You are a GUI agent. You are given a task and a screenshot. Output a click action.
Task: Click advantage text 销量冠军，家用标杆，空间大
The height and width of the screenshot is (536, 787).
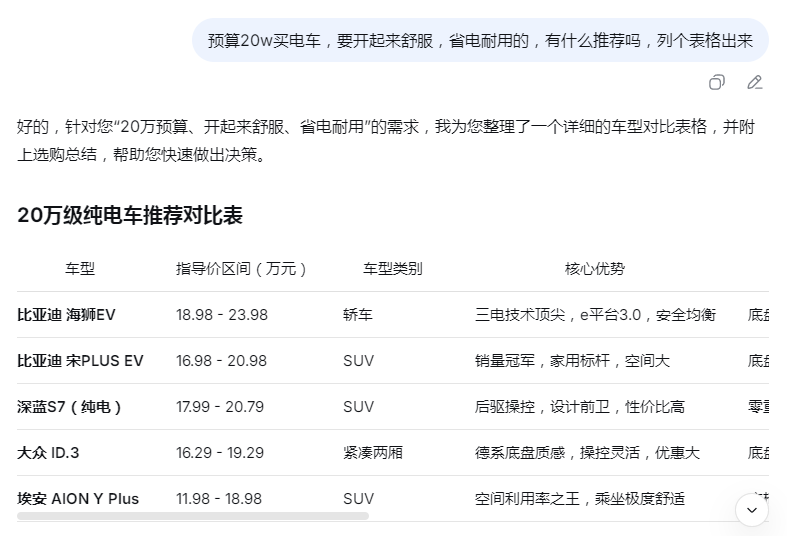[x=572, y=361]
